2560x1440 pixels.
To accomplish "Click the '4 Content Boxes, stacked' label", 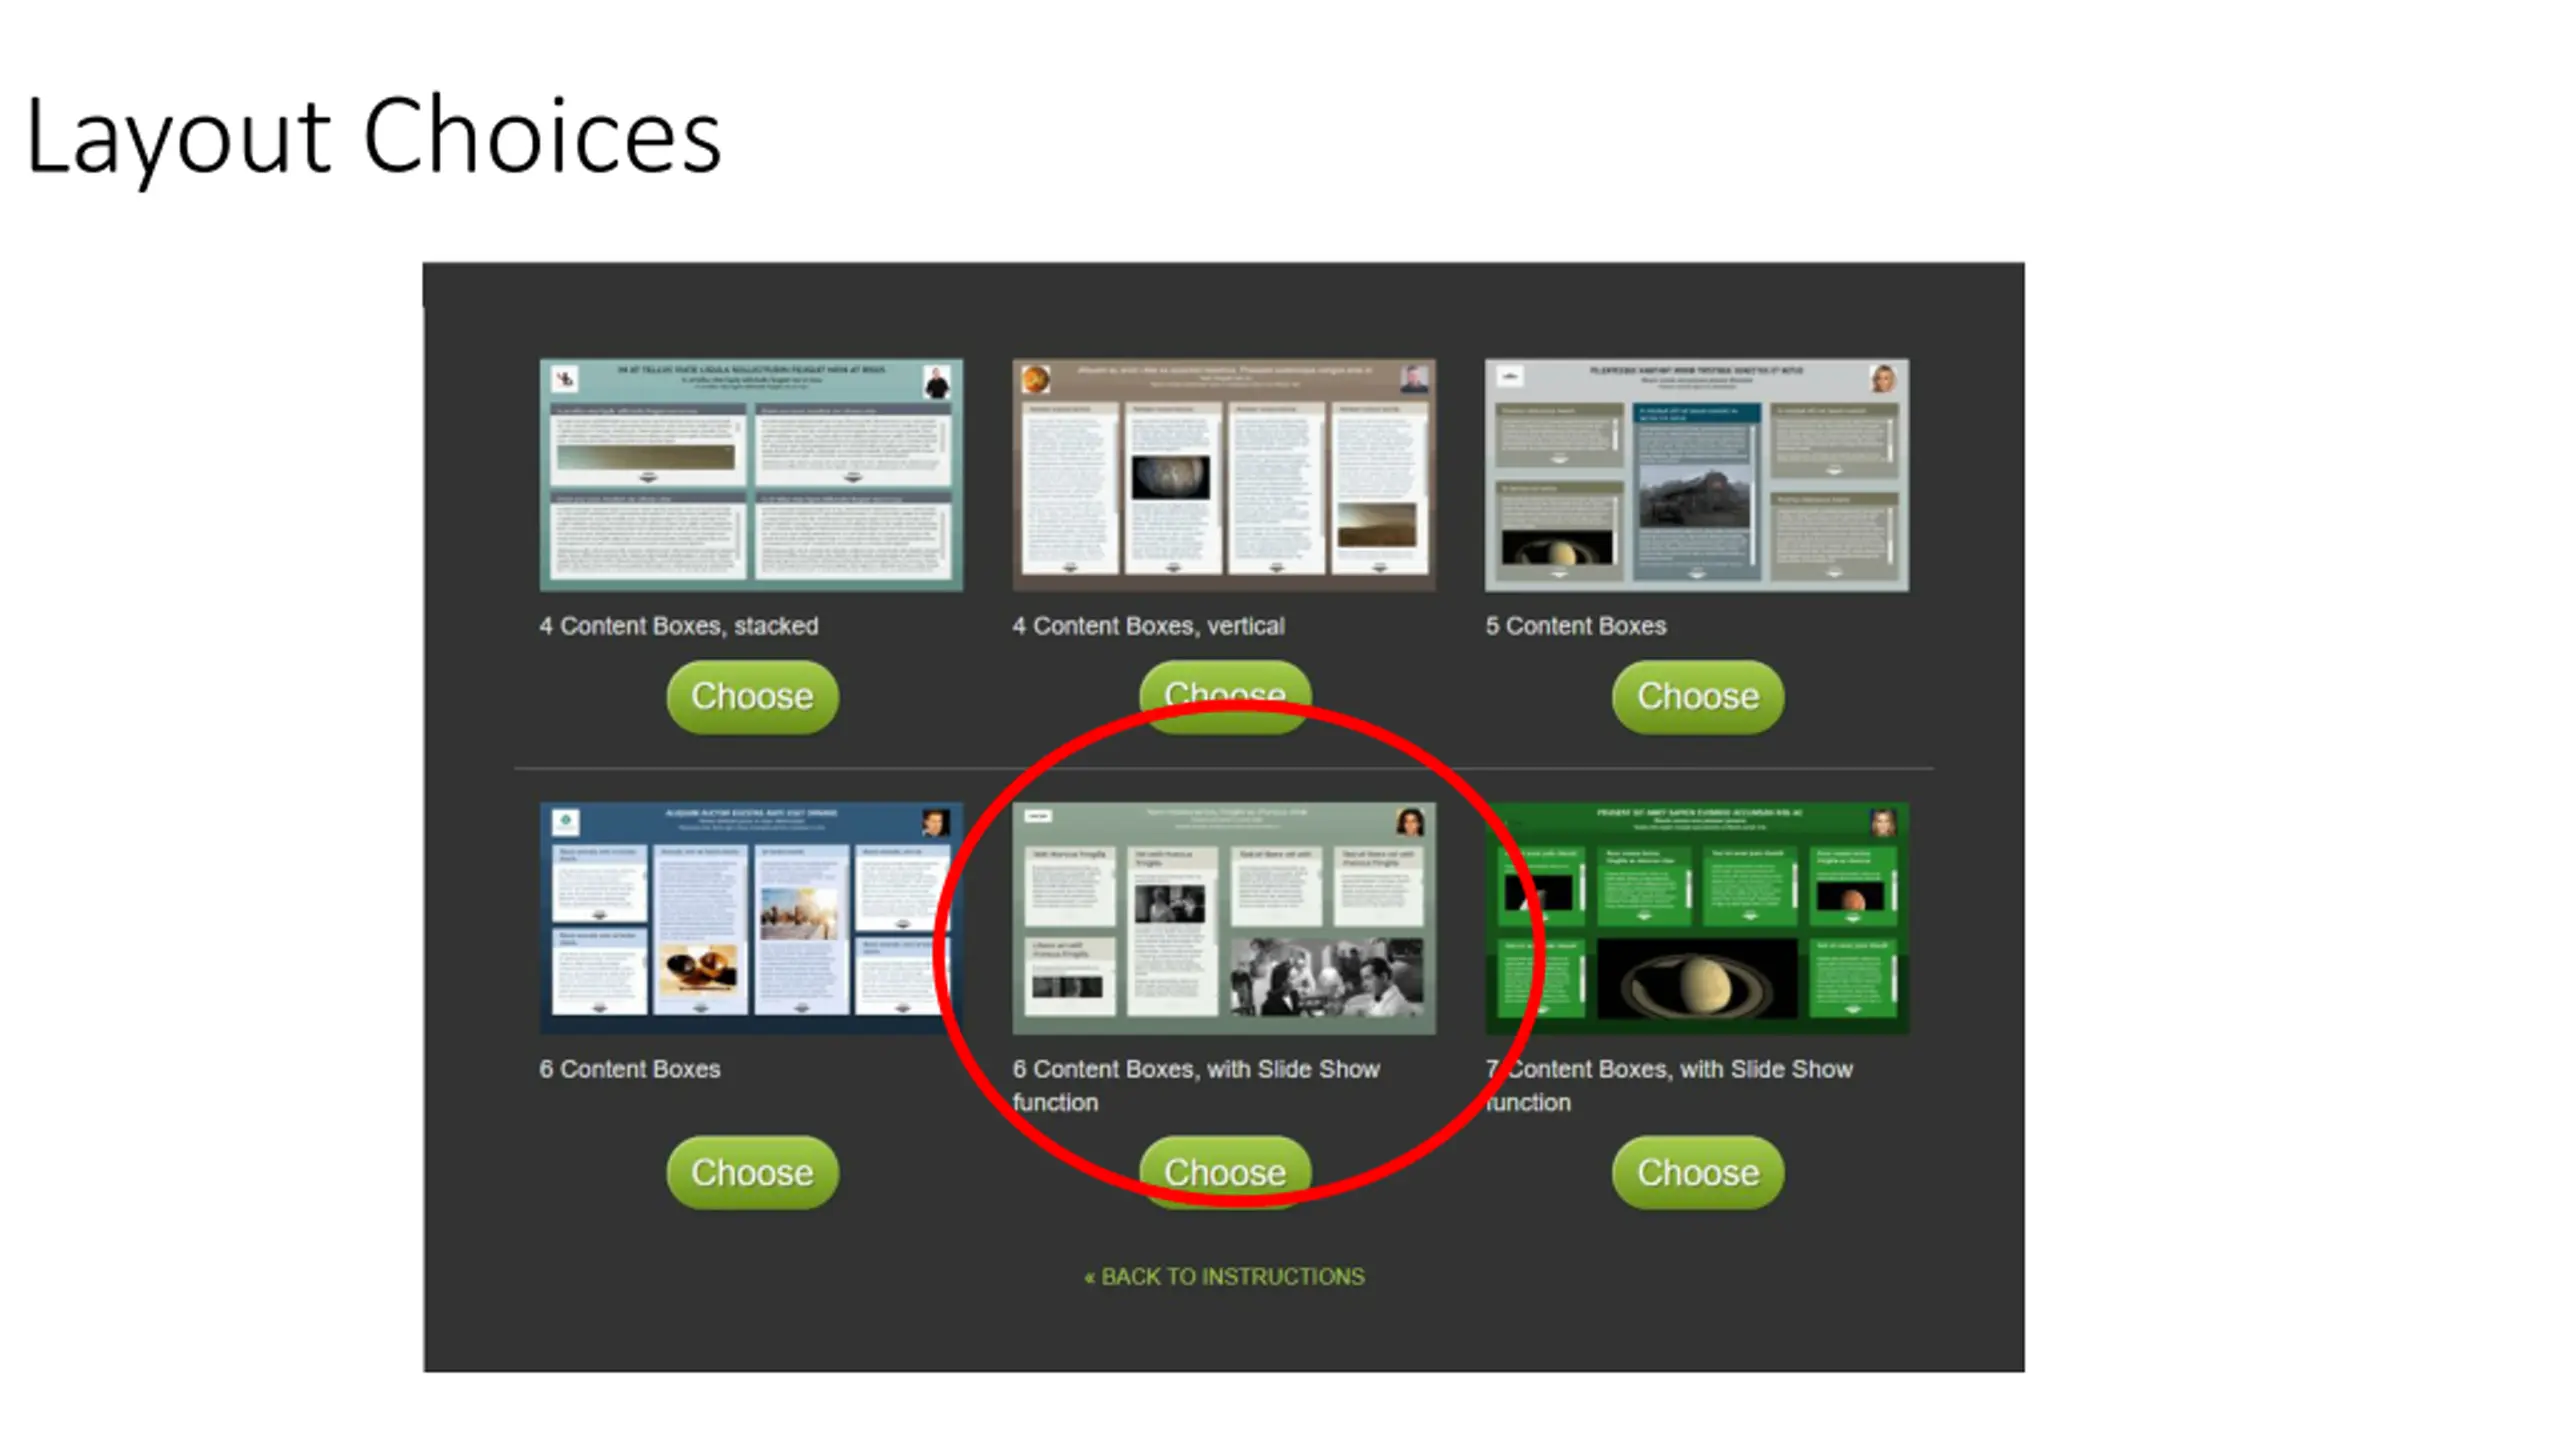I will coord(679,626).
